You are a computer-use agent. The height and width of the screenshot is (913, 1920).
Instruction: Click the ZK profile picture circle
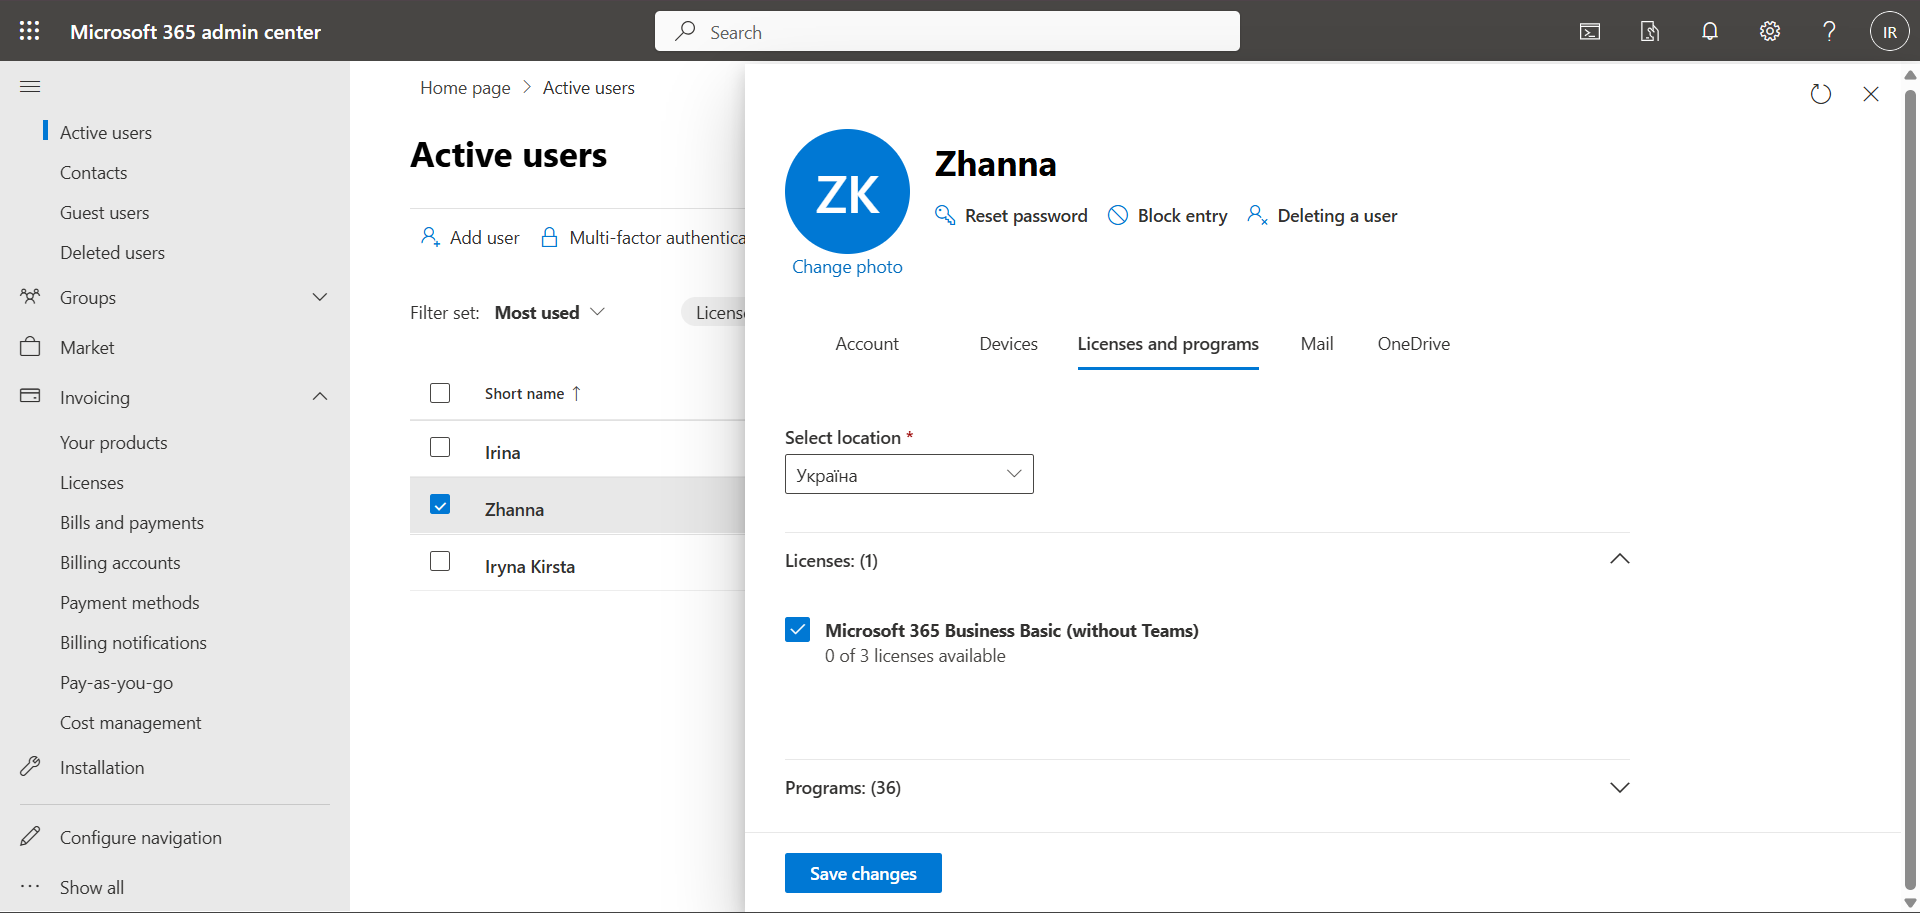click(x=847, y=191)
